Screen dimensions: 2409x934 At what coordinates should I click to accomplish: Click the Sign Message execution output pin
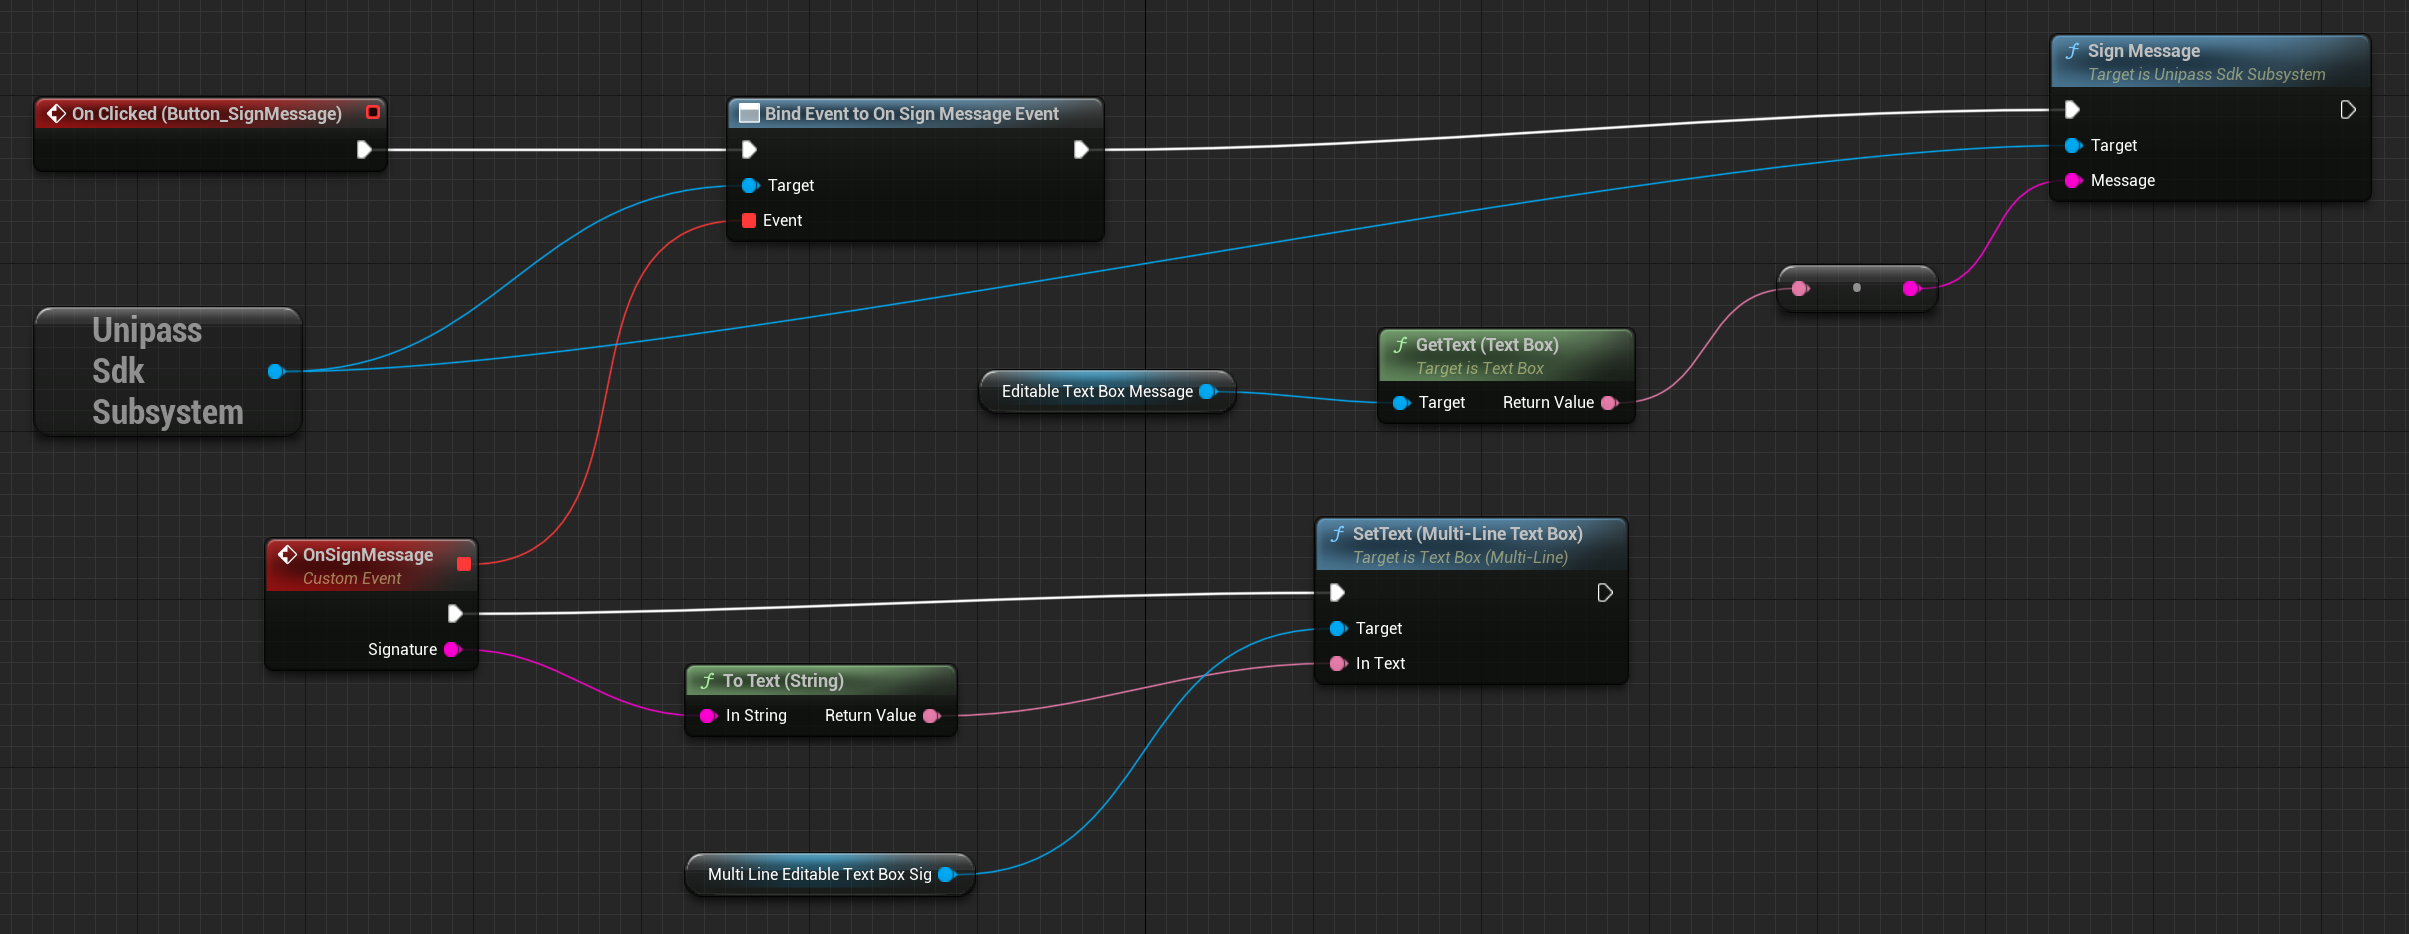point(2347,110)
